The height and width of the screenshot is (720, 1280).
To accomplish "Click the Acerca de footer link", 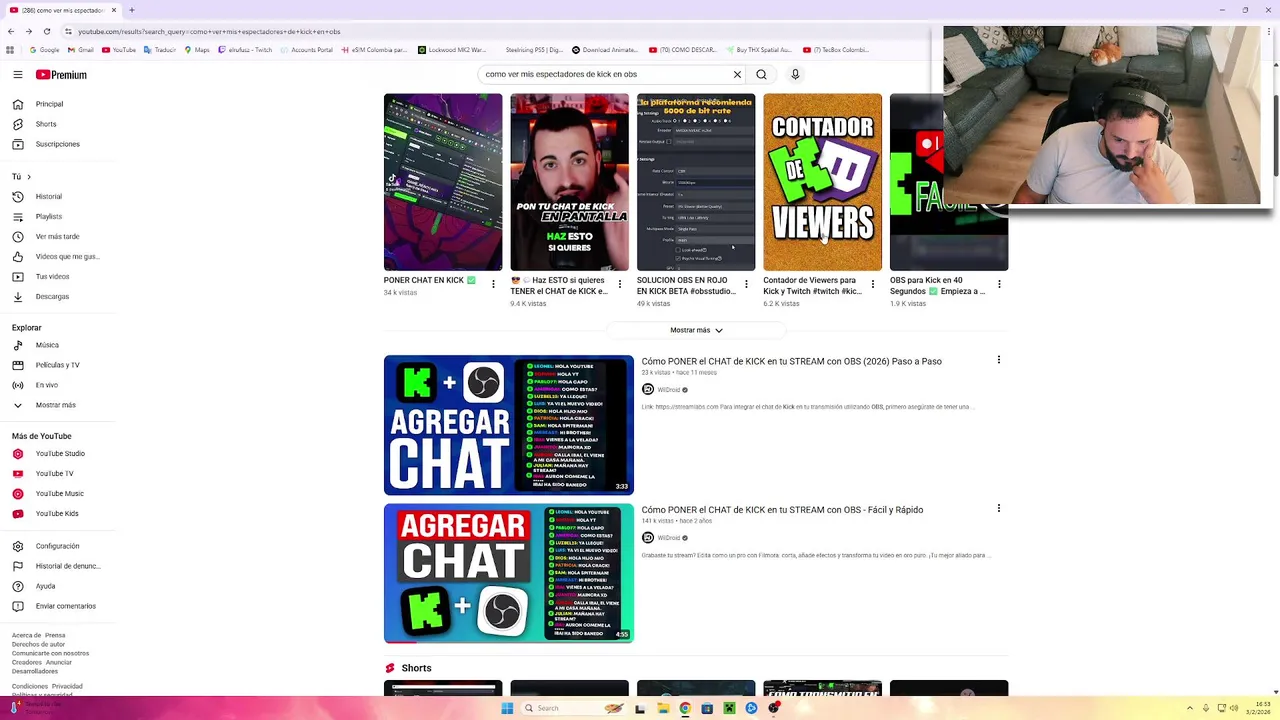I will pos(26,635).
